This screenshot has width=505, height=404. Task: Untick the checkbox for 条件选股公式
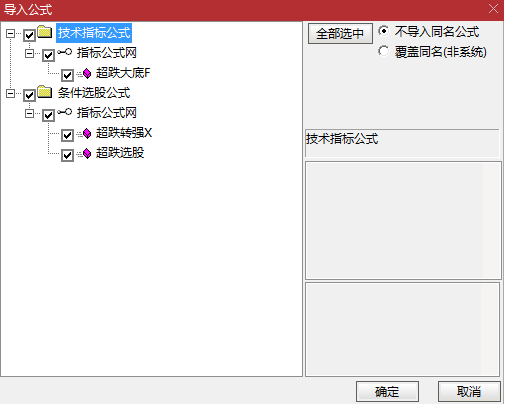29,95
